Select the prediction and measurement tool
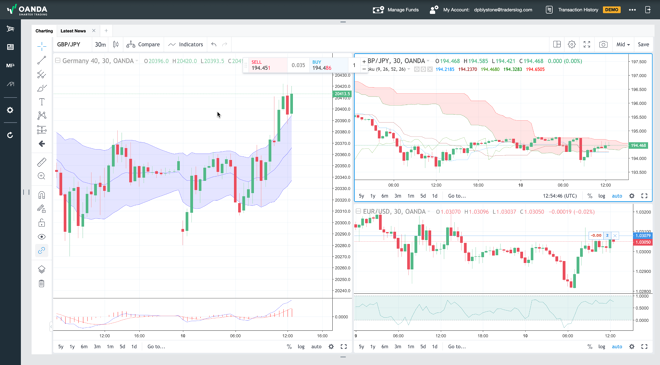This screenshot has width=660, height=365. 41,130
